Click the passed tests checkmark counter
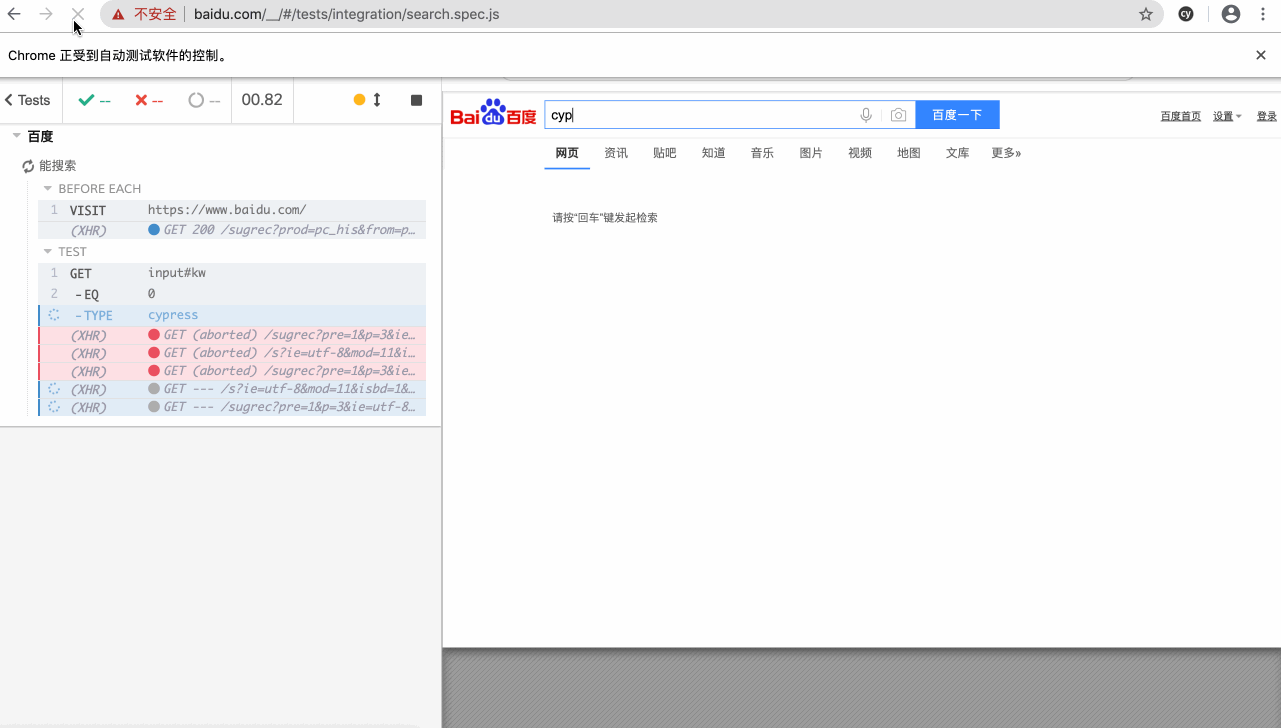 click(94, 100)
